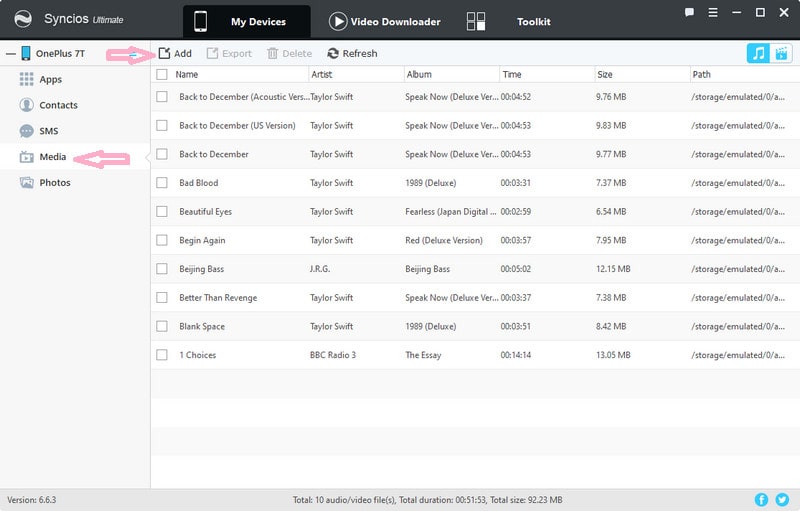Check Back to December (Acoustic Version) row
This screenshot has width=800, height=511.
[162, 96]
